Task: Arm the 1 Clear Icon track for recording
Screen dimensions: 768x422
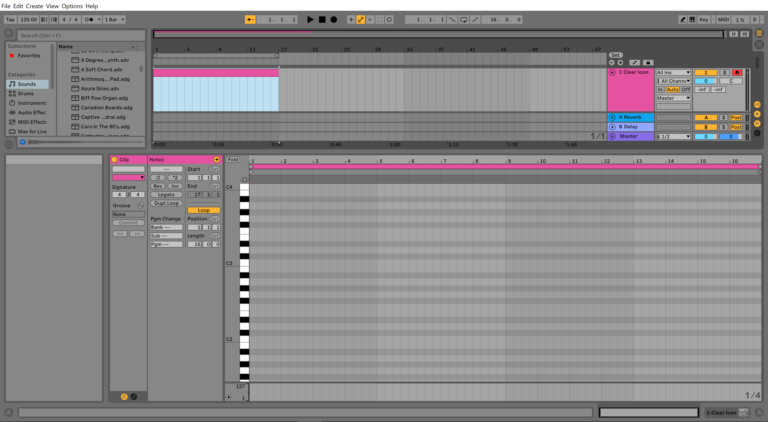Action: coord(737,72)
